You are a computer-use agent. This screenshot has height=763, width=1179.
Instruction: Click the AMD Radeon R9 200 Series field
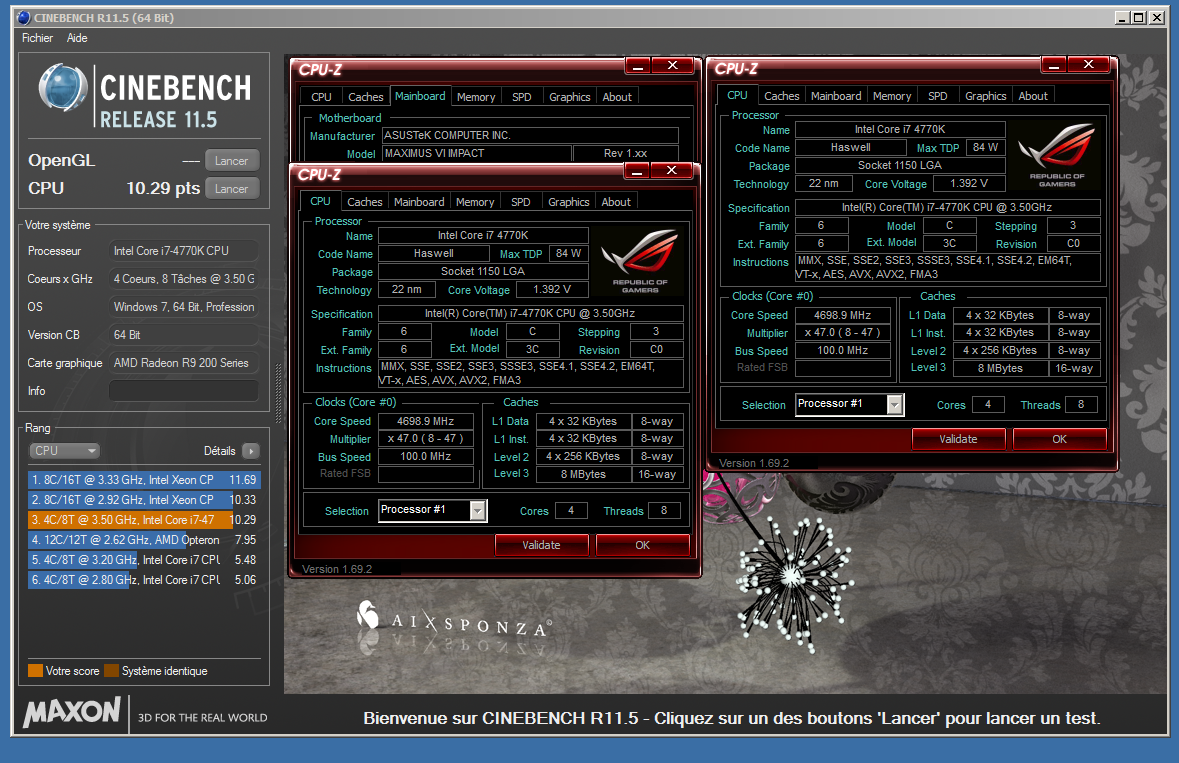[x=184, y=363]
